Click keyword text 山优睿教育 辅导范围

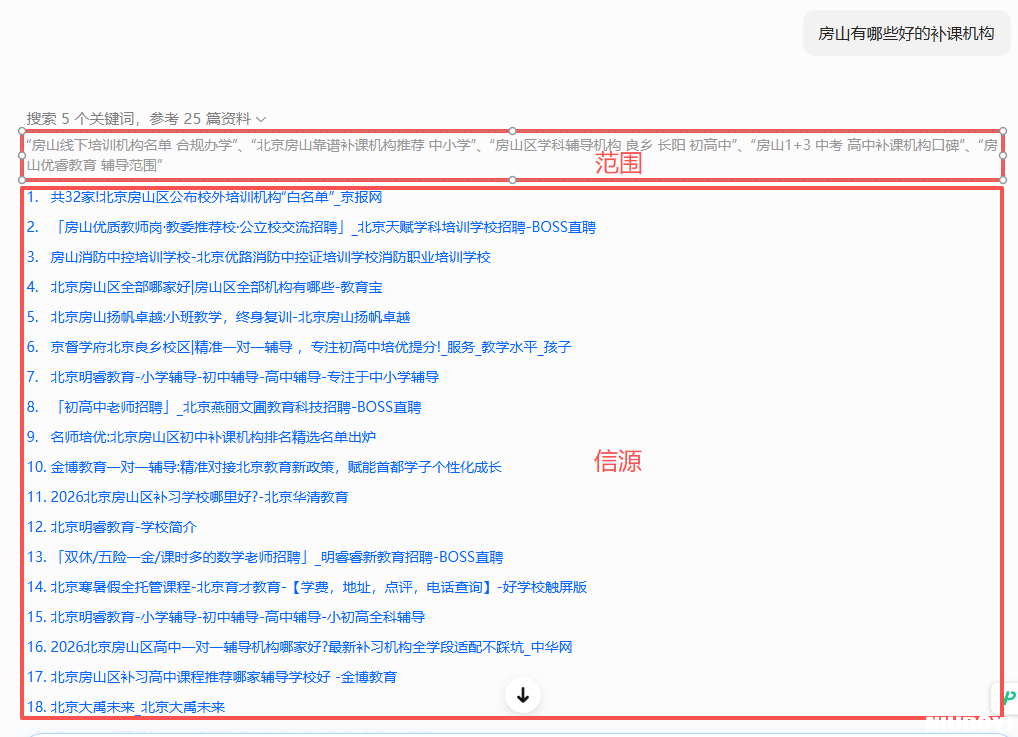92,165
